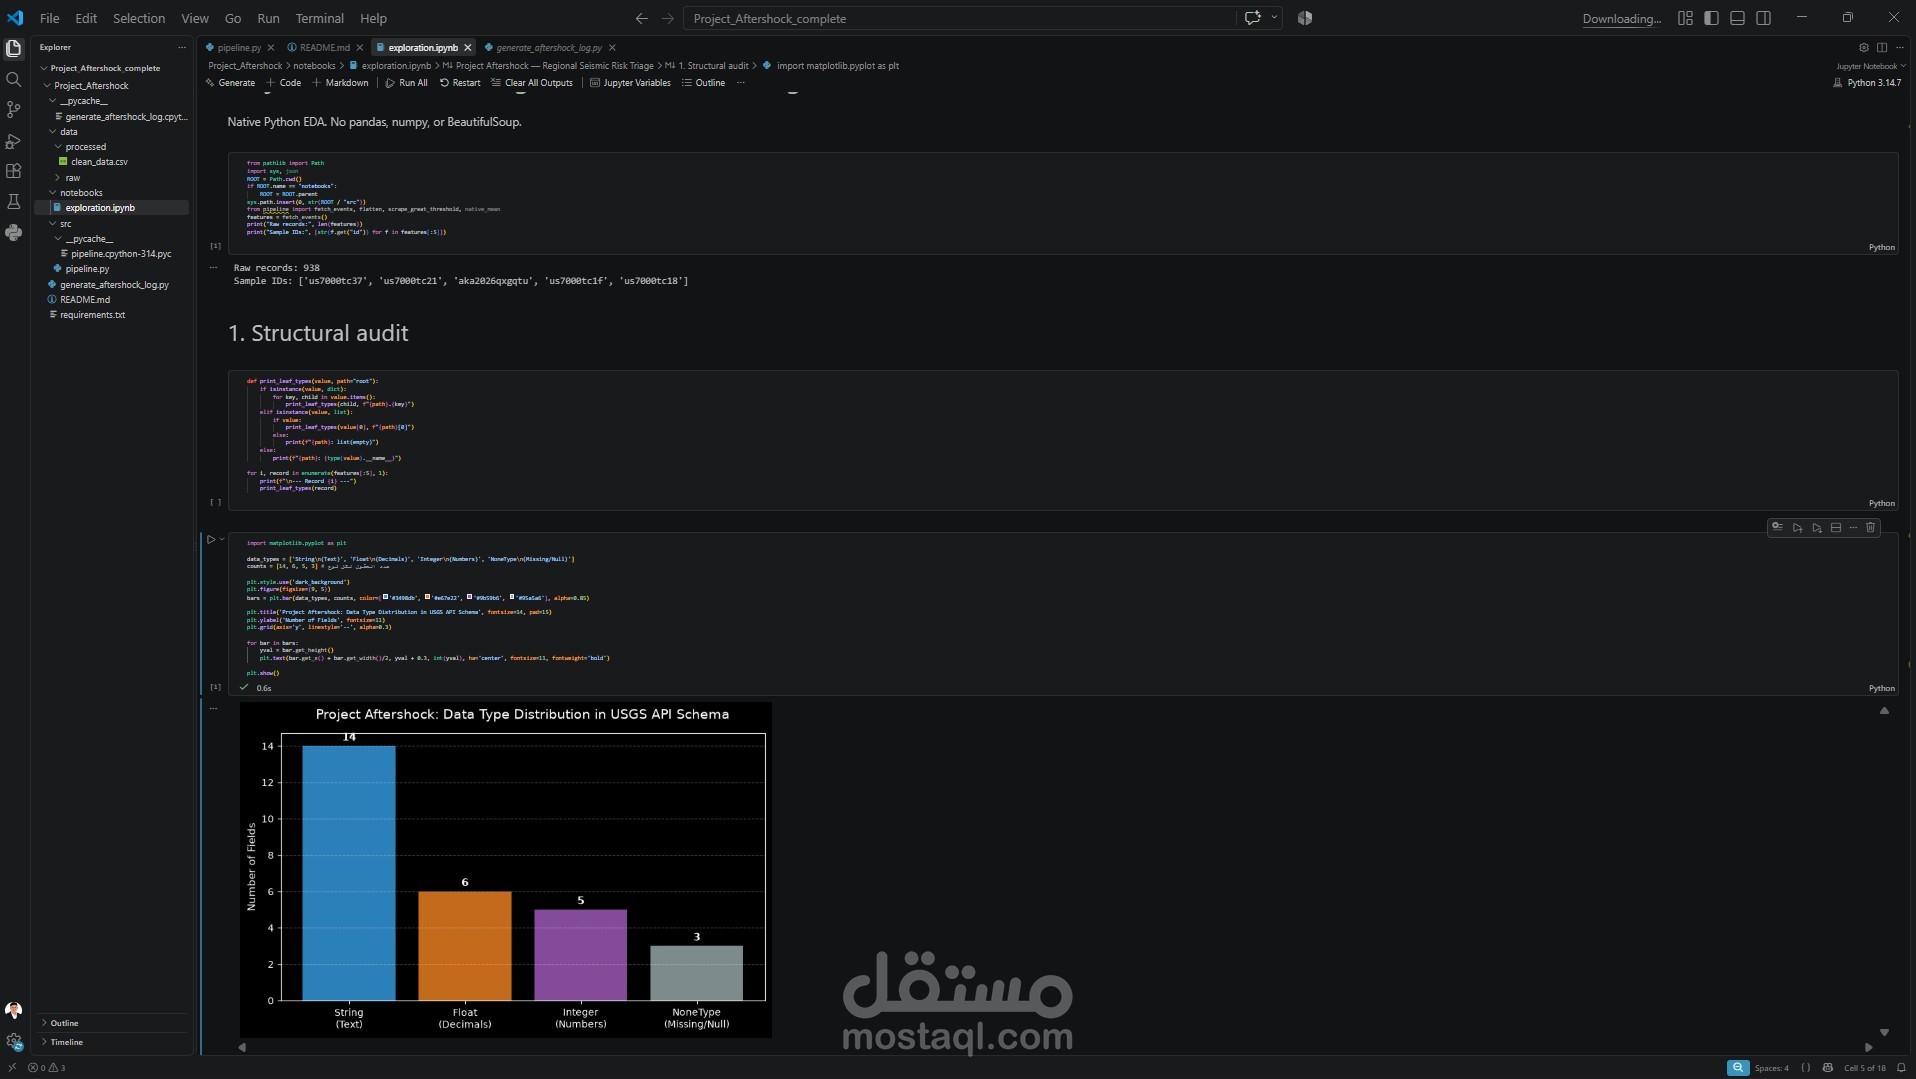
Task: Open the Run and Debug view
Action: click(x=14, y=141)
